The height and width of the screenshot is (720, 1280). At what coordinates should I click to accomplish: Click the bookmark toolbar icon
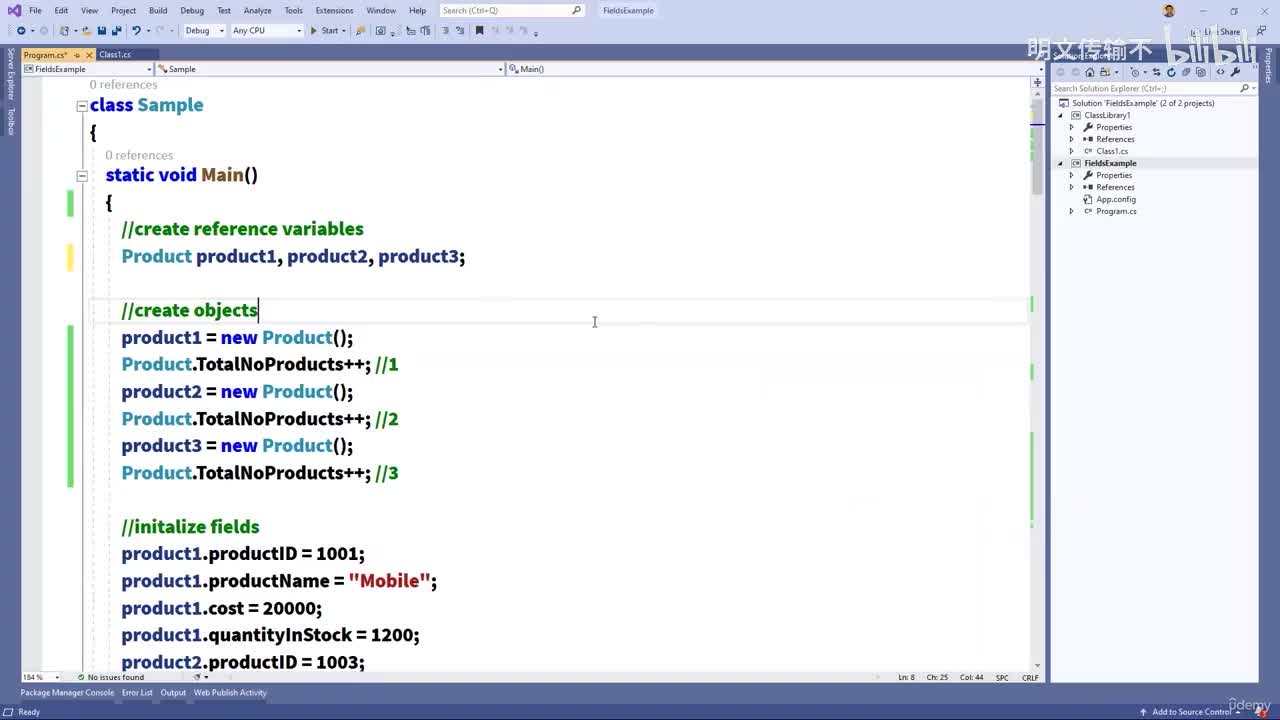[479, 31]
